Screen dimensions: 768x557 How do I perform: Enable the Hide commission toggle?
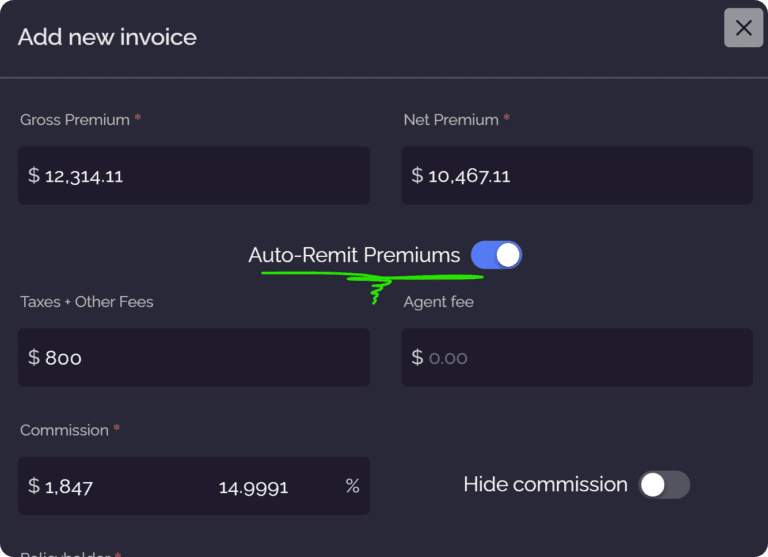coord(664,485)
